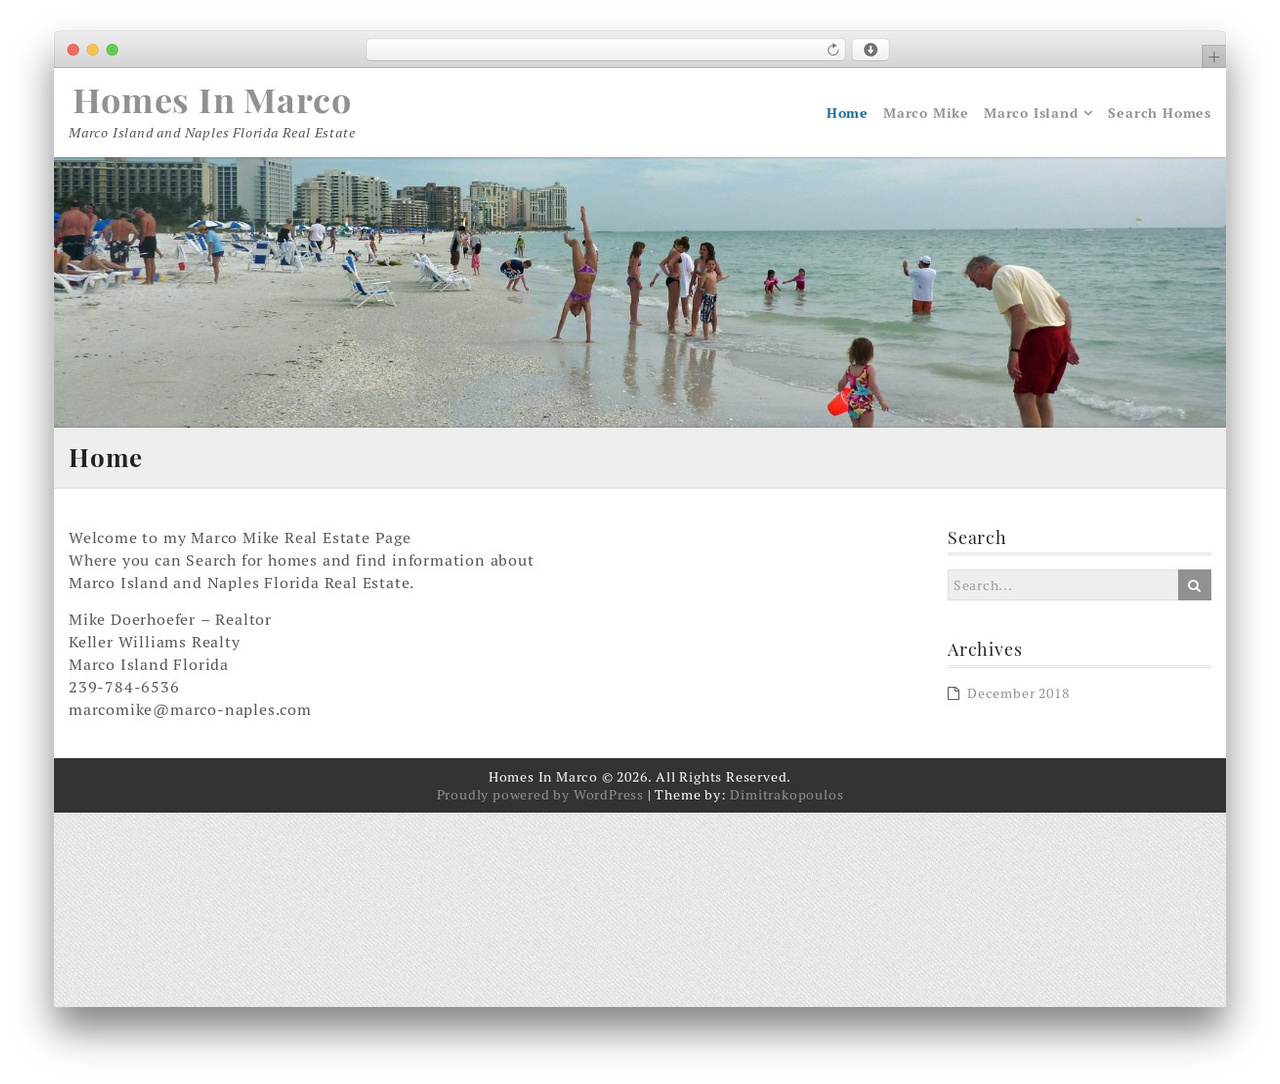Minimize the window with the yellow button
The height and width of the screenshot is (1084, 1280).
[x=93, y=50]
